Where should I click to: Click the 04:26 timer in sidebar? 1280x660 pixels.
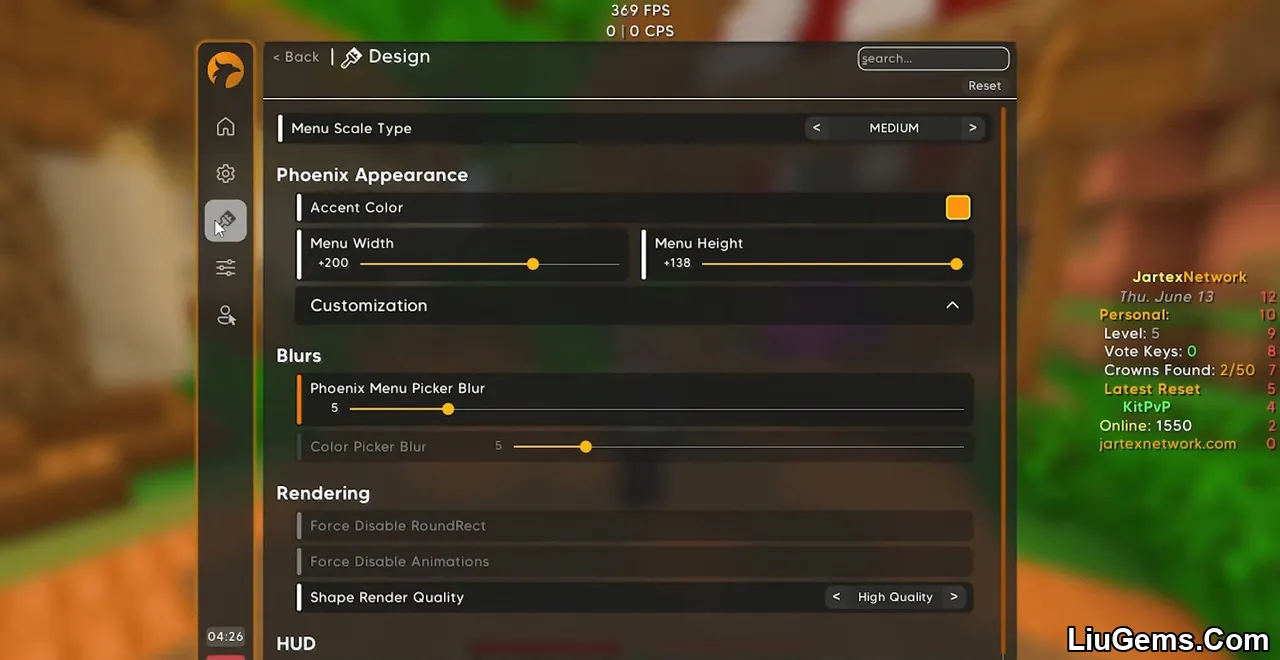tap(226, 636)
